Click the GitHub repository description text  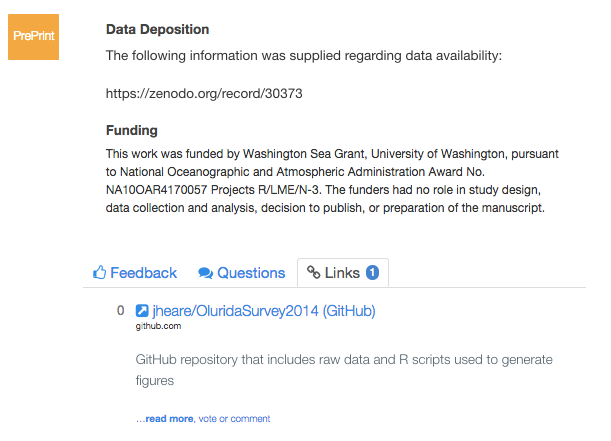[x=344, y=370]
